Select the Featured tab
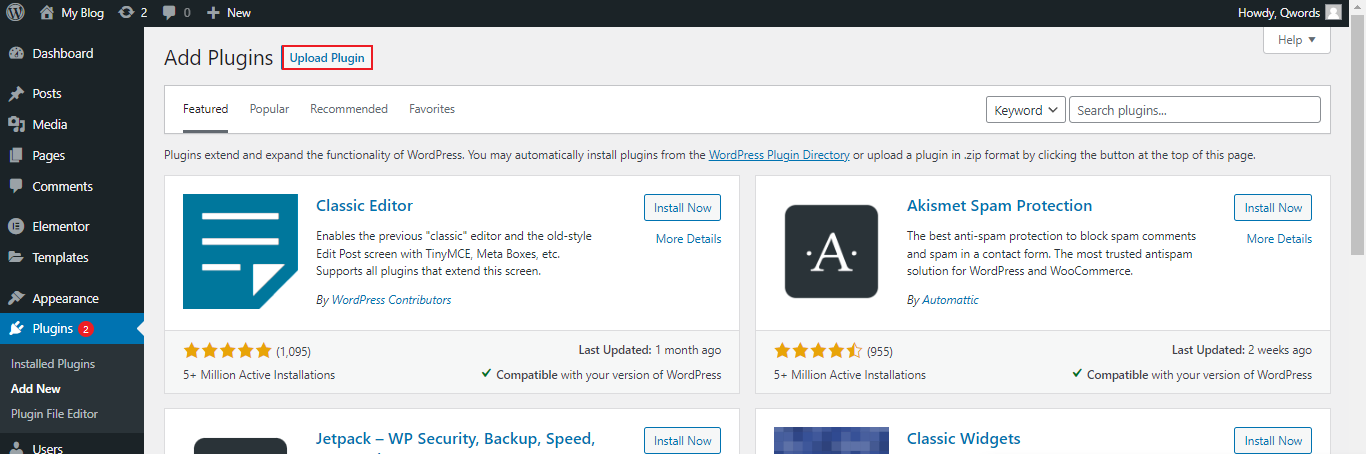 coord(205,109)
